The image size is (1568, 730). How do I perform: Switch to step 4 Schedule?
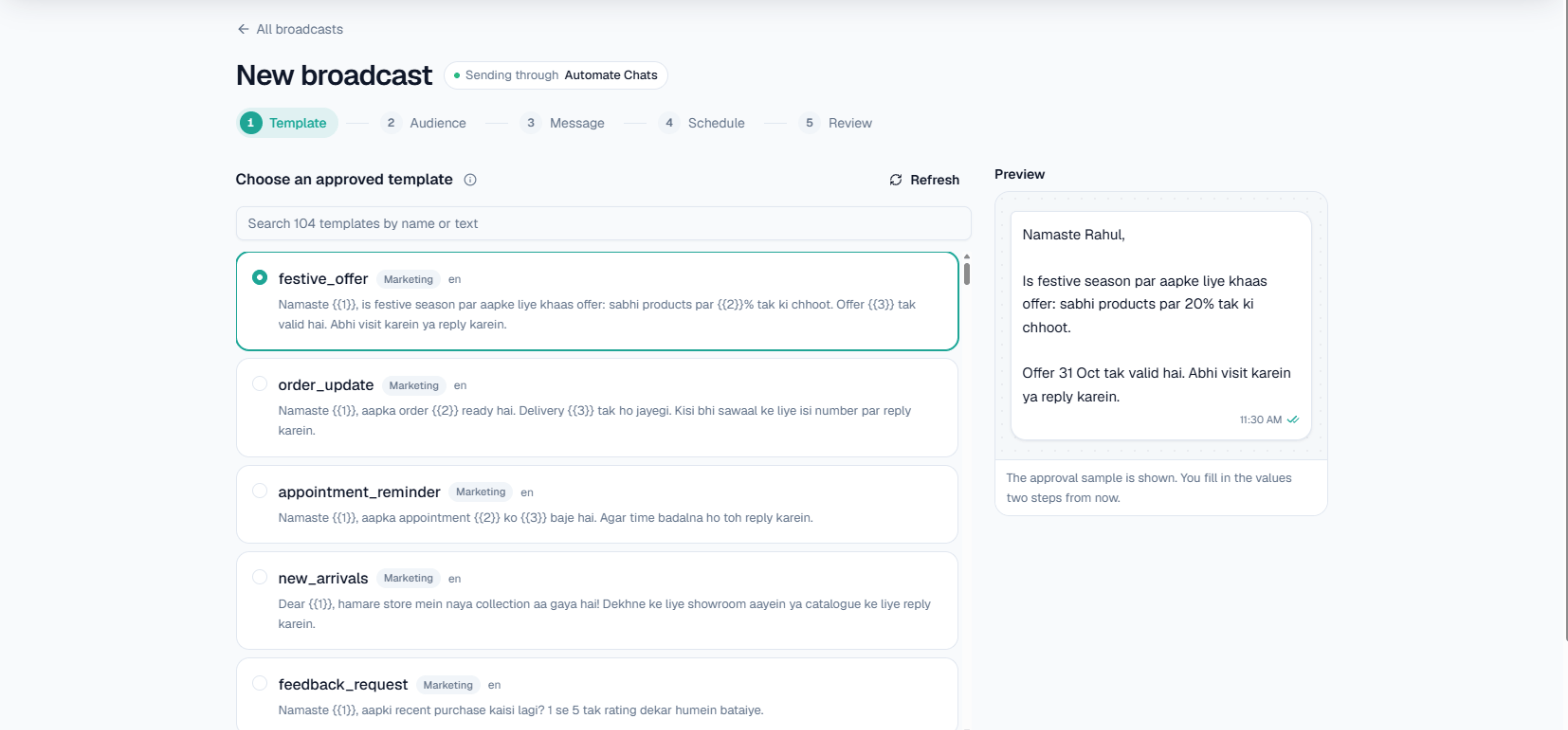click(701, 123)
